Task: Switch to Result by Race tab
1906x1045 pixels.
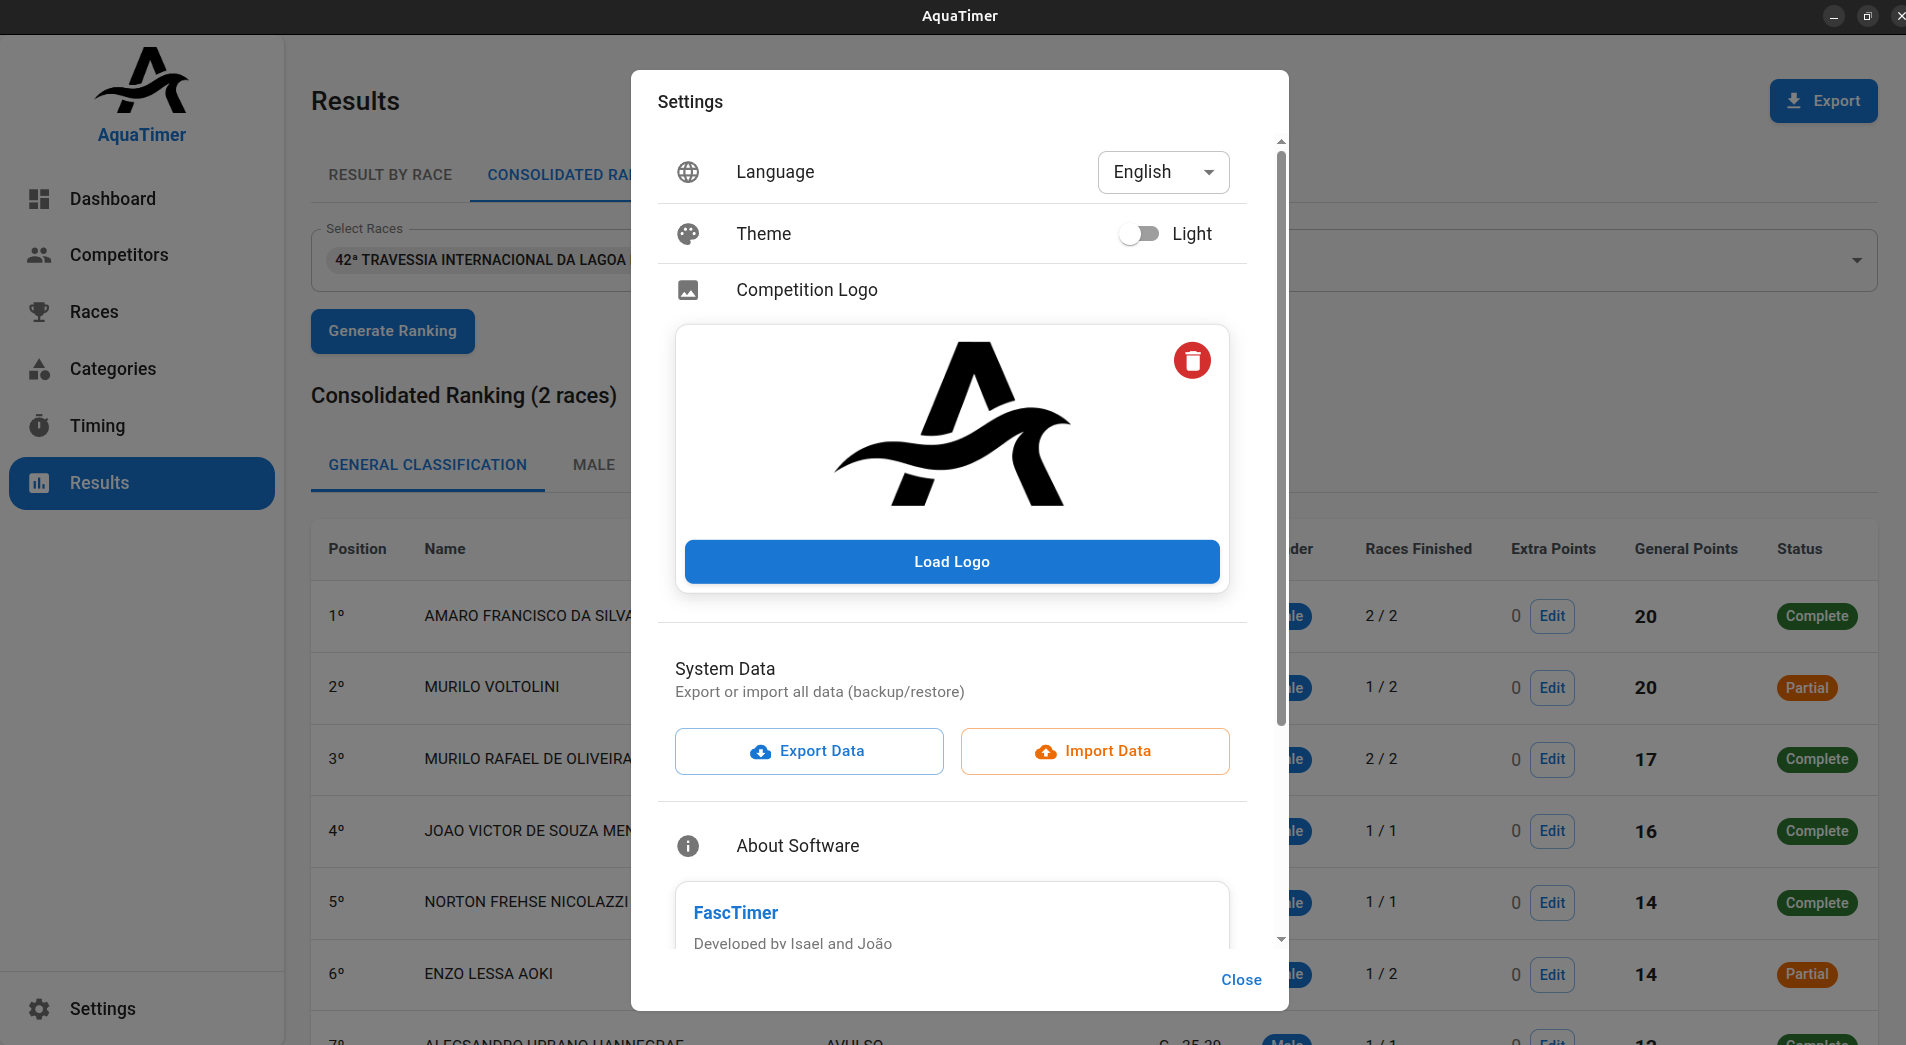Action: (x=390, y=175)
